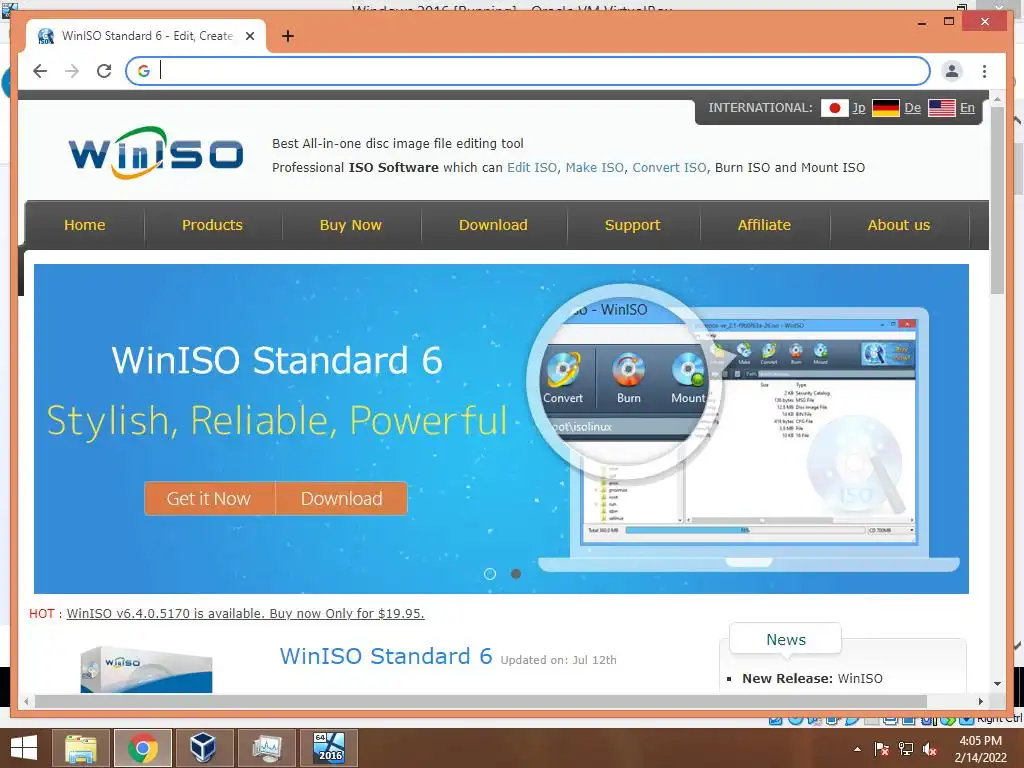Click the Japan flag icon
This screenshot has width=1024, height=768.
pyautogui.click(x=834, y=108)
